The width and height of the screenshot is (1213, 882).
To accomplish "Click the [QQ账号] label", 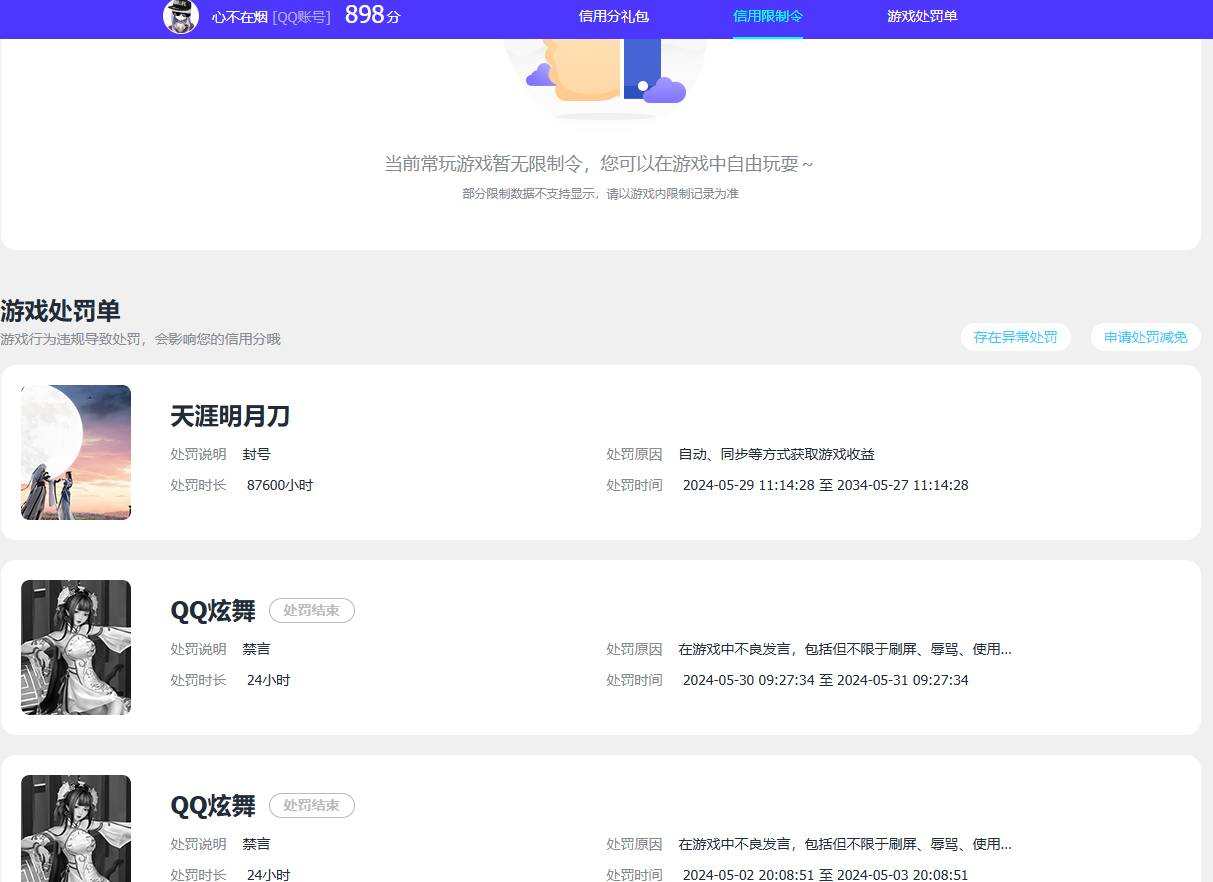I will (x=301, y=17).
